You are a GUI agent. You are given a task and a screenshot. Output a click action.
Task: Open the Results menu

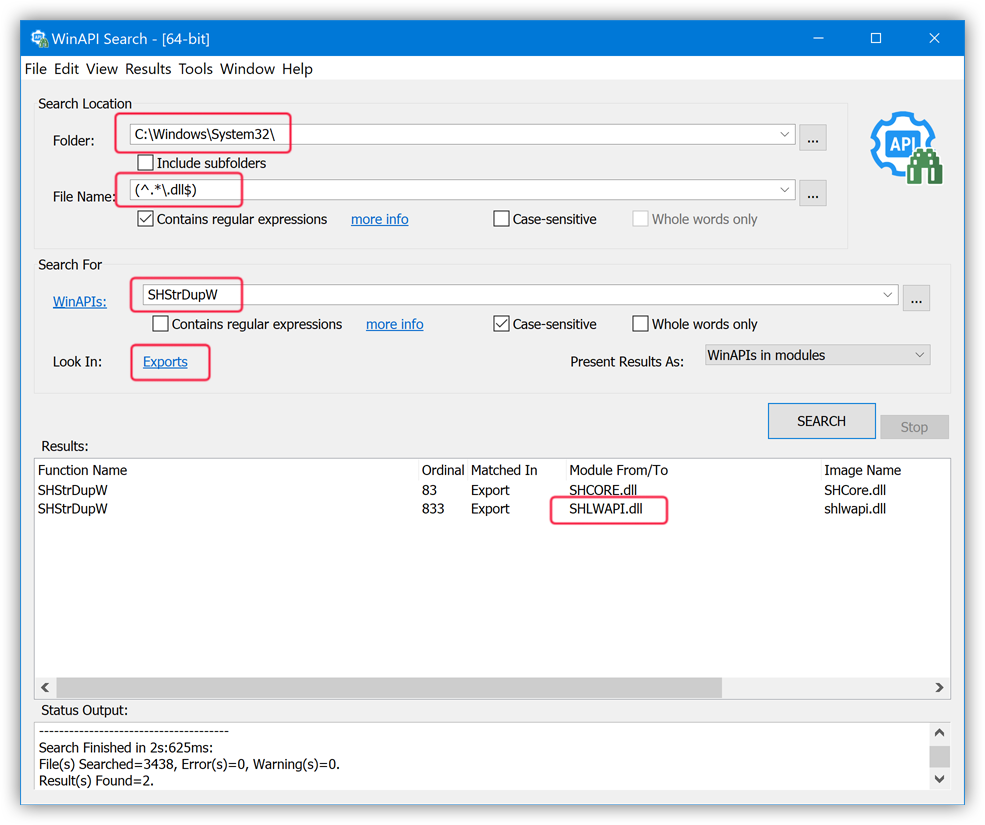(x=148, y=69)
